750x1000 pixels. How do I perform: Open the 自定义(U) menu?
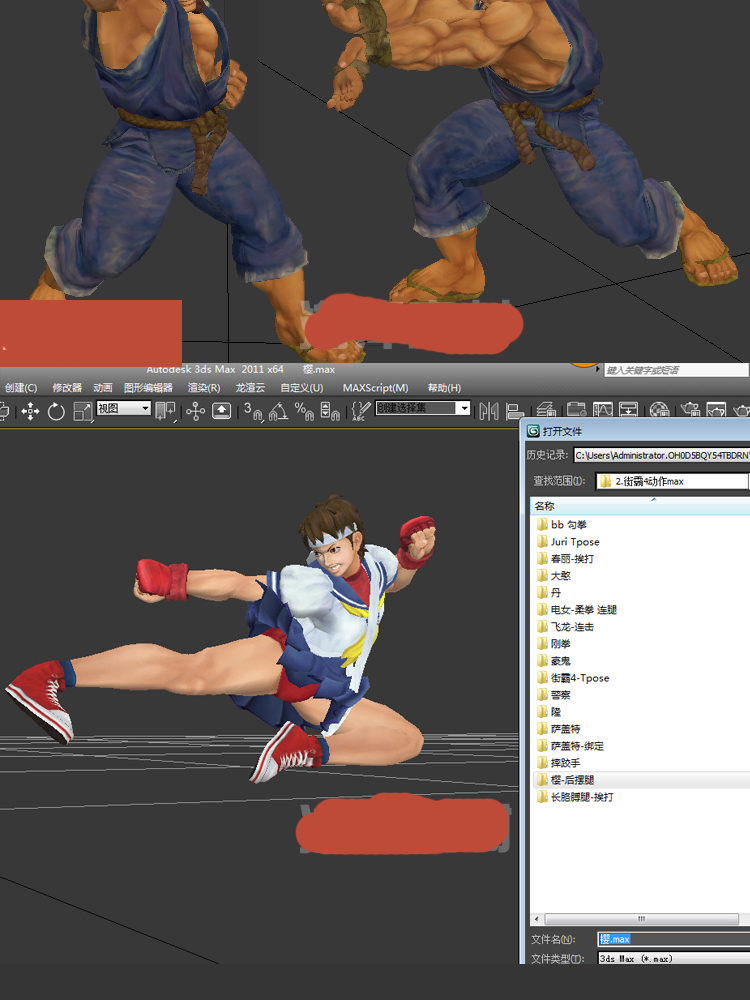(x=302, y=388)
